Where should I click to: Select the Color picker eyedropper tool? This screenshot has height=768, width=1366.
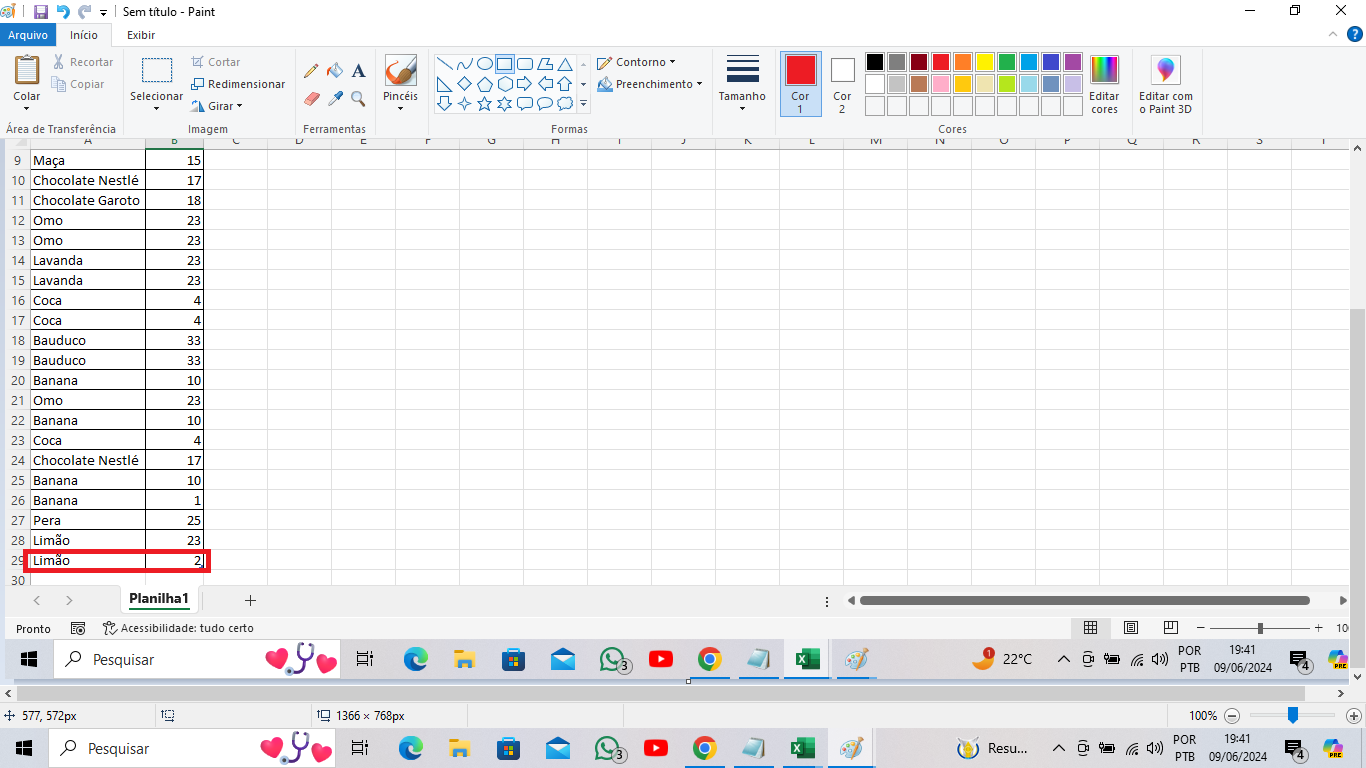[335, 98]
